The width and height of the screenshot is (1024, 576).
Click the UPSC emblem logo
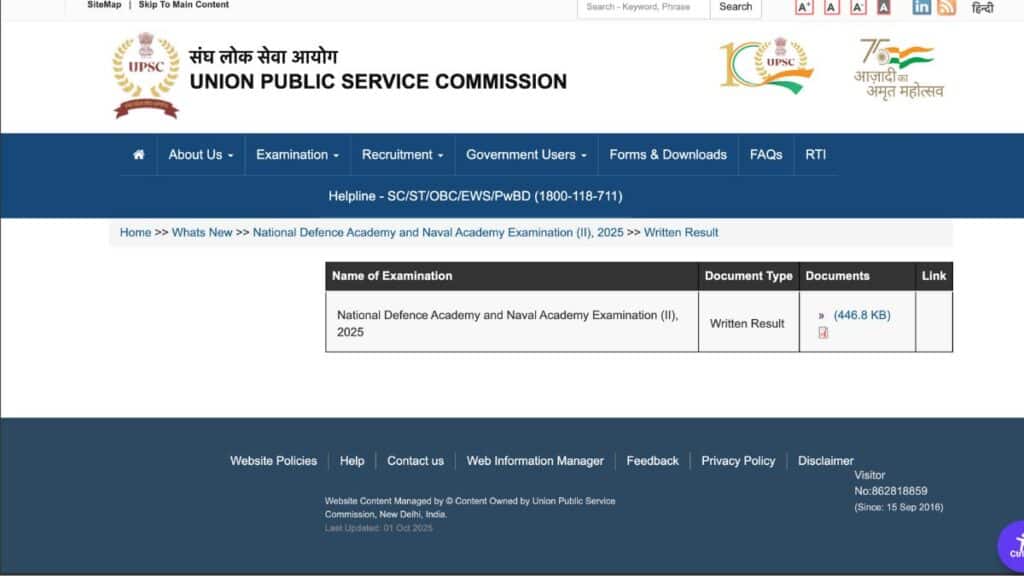146,76
